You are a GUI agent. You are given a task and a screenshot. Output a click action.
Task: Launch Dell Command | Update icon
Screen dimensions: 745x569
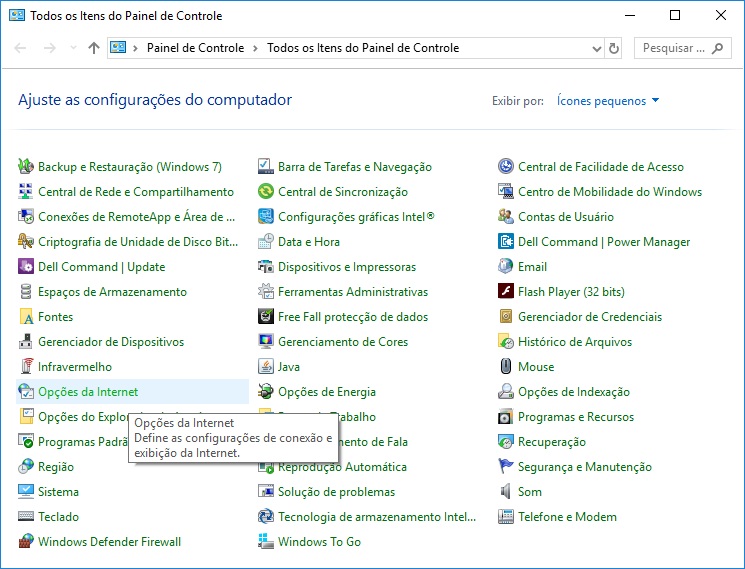click(26, 266)
